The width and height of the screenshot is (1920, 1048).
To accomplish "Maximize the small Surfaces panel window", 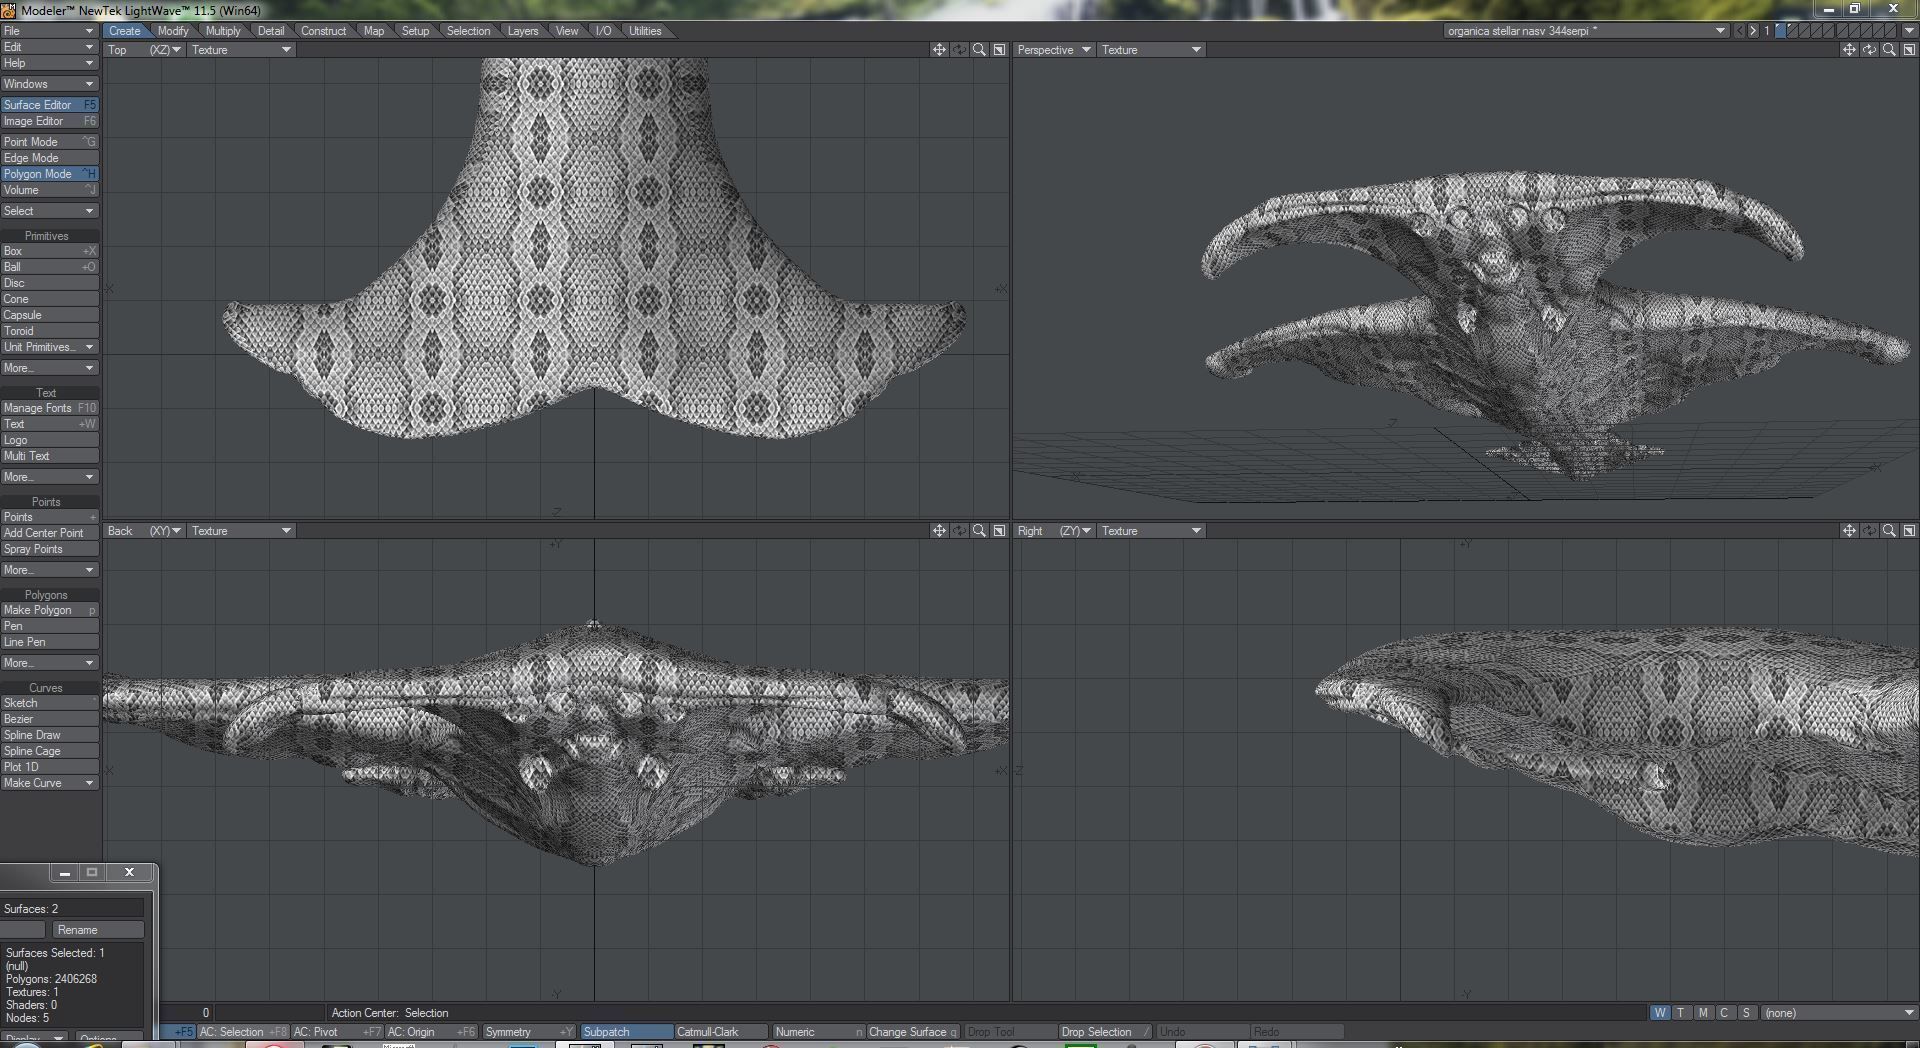I will click(x=92, y=872).
